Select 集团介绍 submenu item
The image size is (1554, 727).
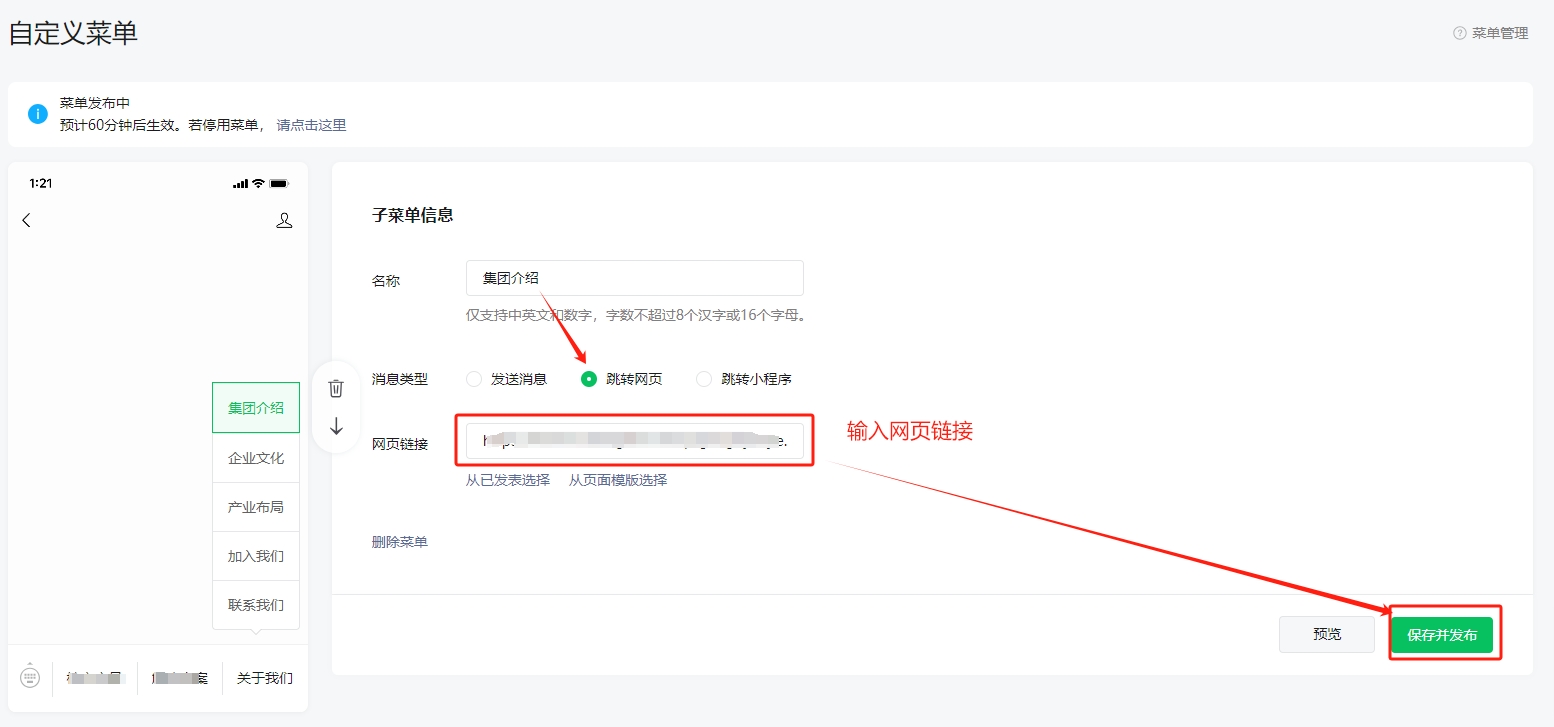click(x=256, y=408)
